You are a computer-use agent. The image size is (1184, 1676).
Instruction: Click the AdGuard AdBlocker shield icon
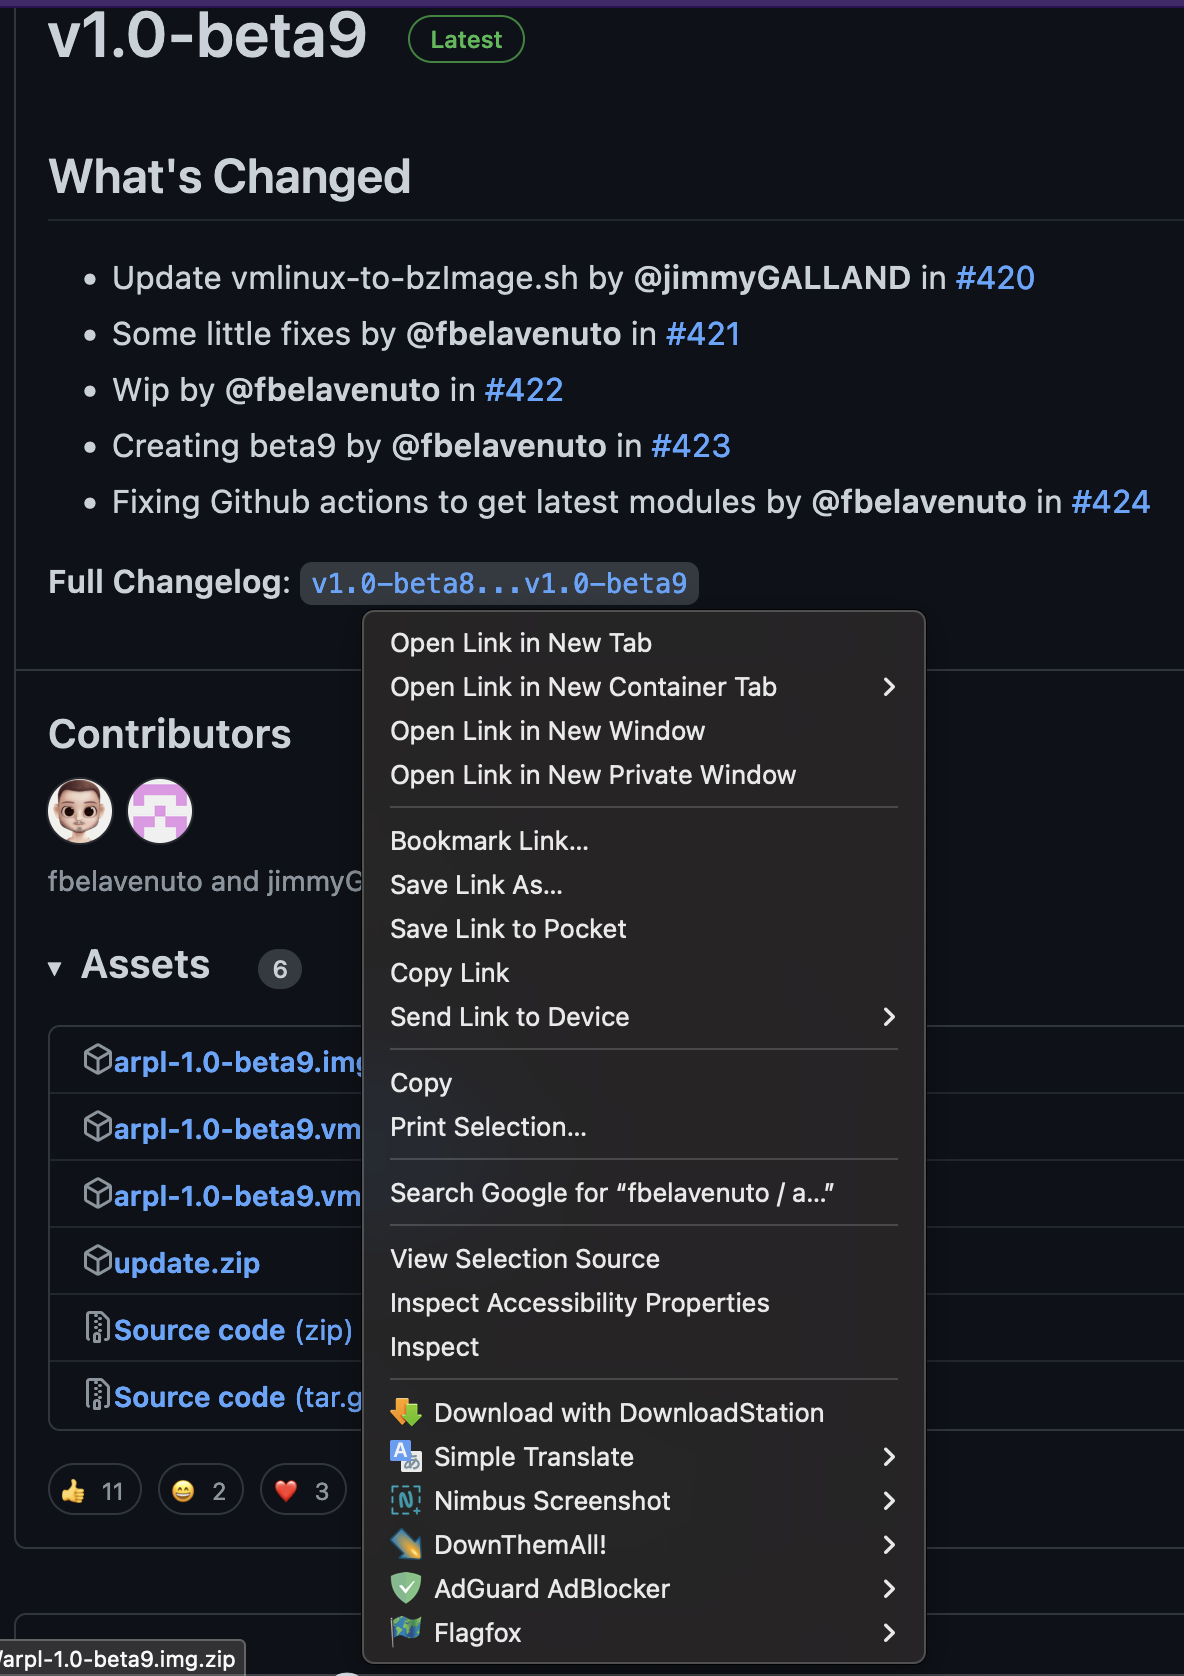click(x=406, y=1588)
